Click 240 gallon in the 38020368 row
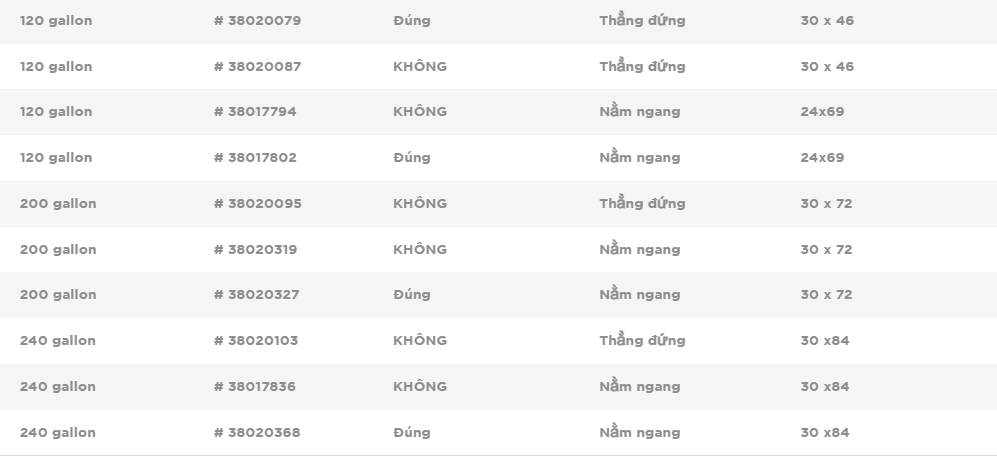997x456 pixels. click(x=58, y=432)
